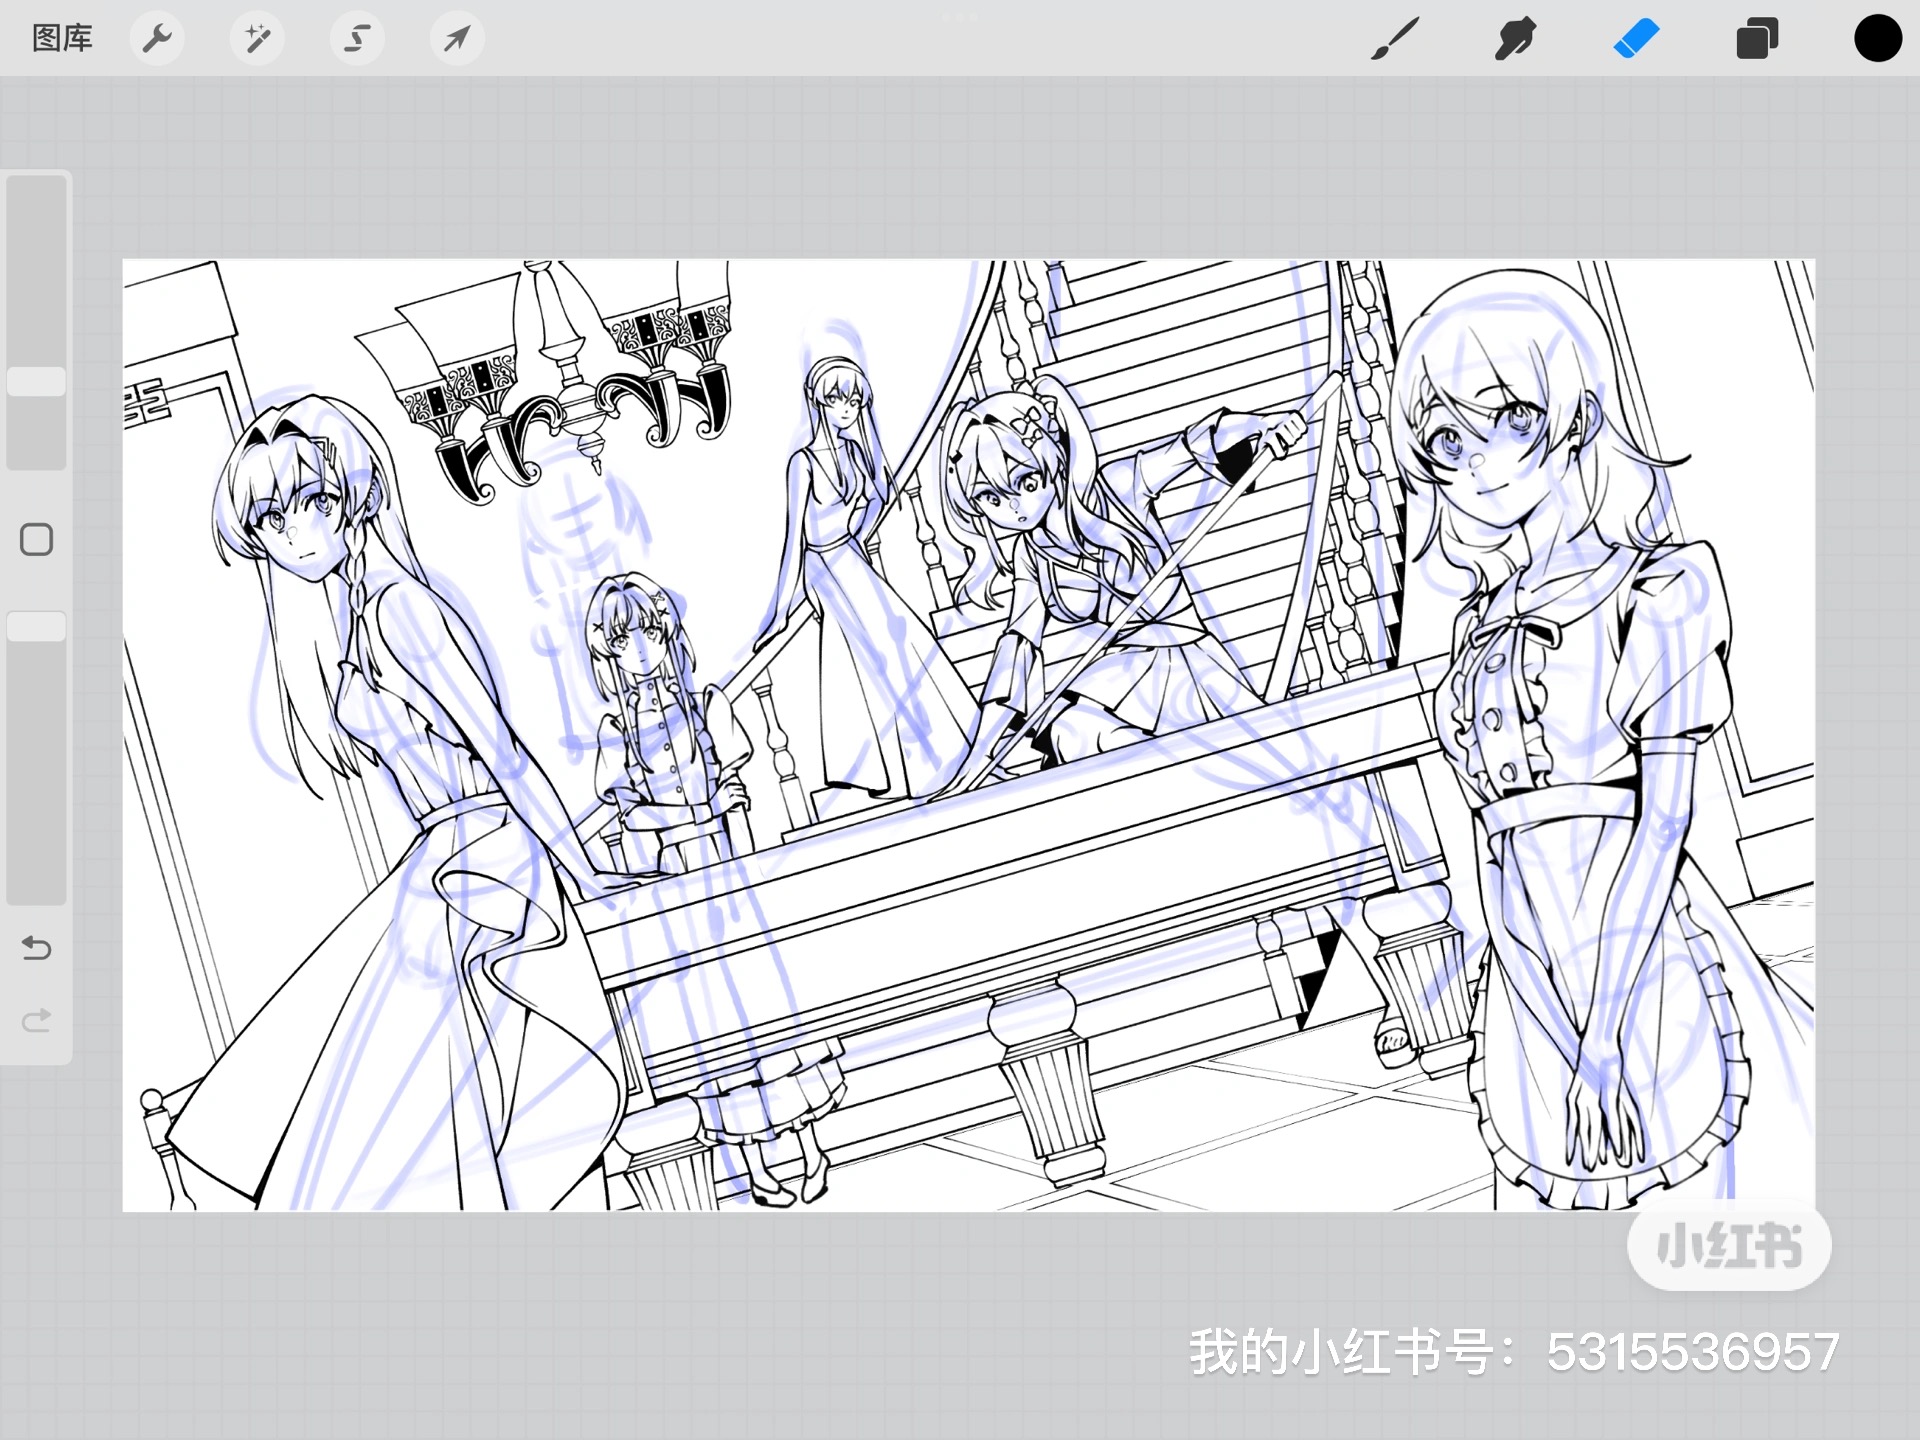Viewport: 1920px width, 1440px height.
Task: Select the Smudge finger tool
Action: (x=1515, y=39)
